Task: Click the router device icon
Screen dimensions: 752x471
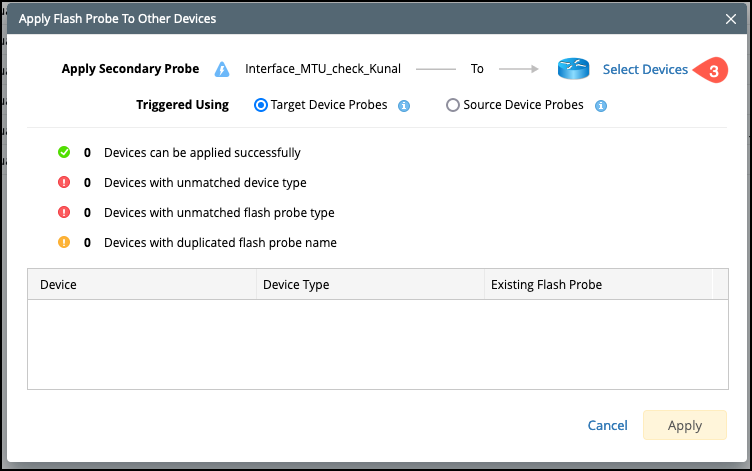Action: (x=574, y=70)
